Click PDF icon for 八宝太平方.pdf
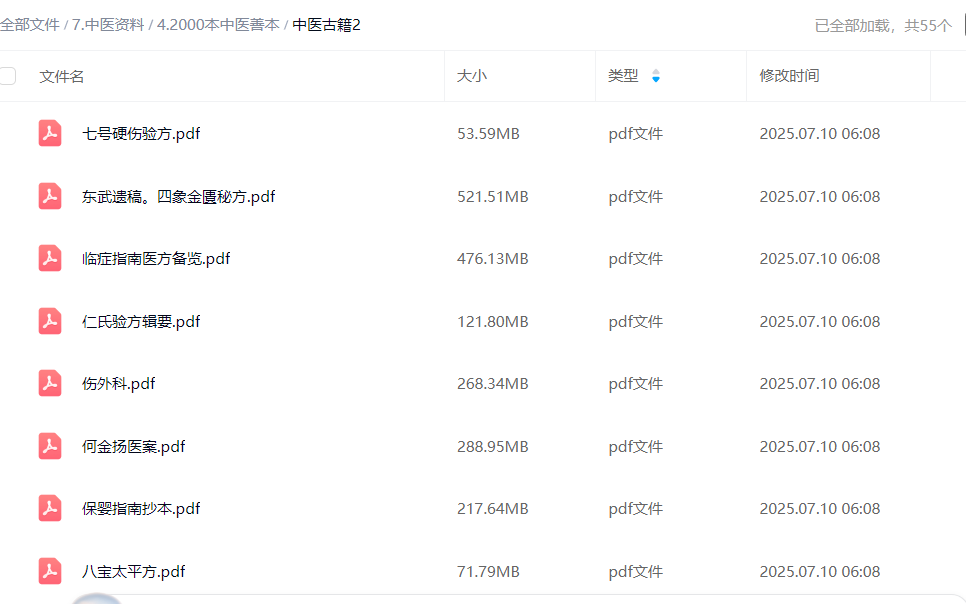The image size is (966, 604). click(50, 571)
